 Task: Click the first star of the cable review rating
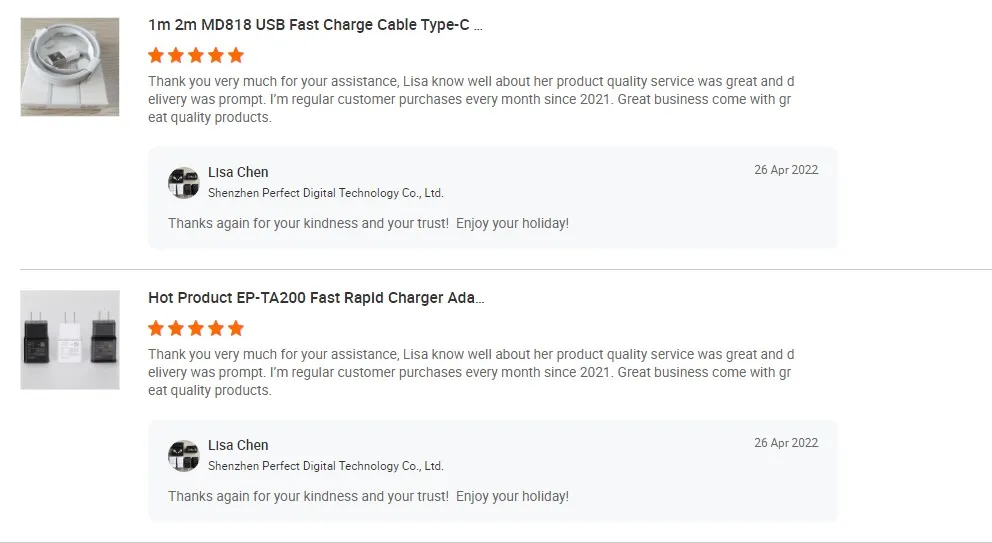(x=156, y=55)
